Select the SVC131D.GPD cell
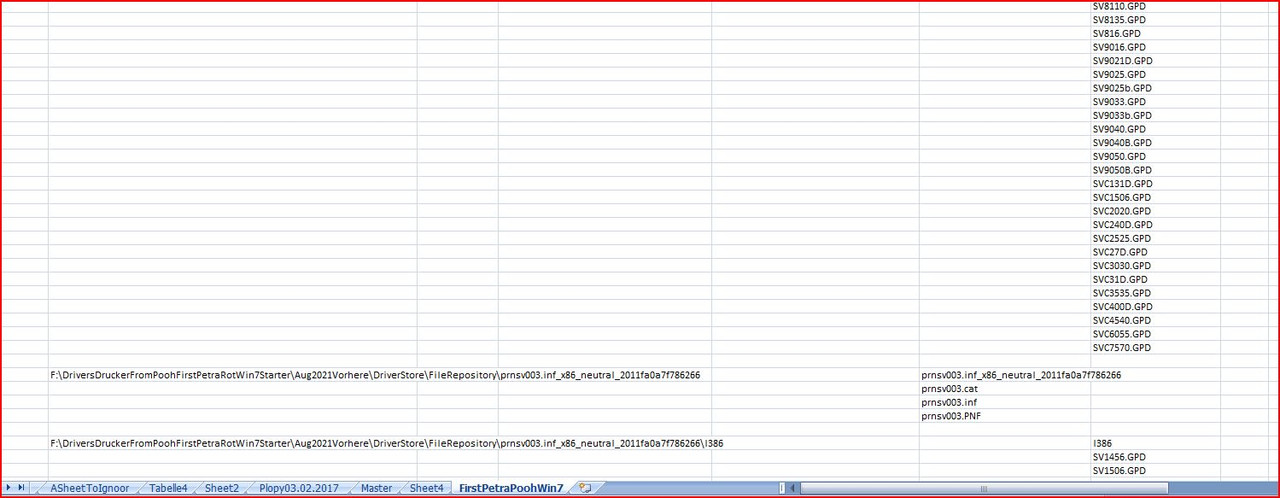 [1155, 184]
